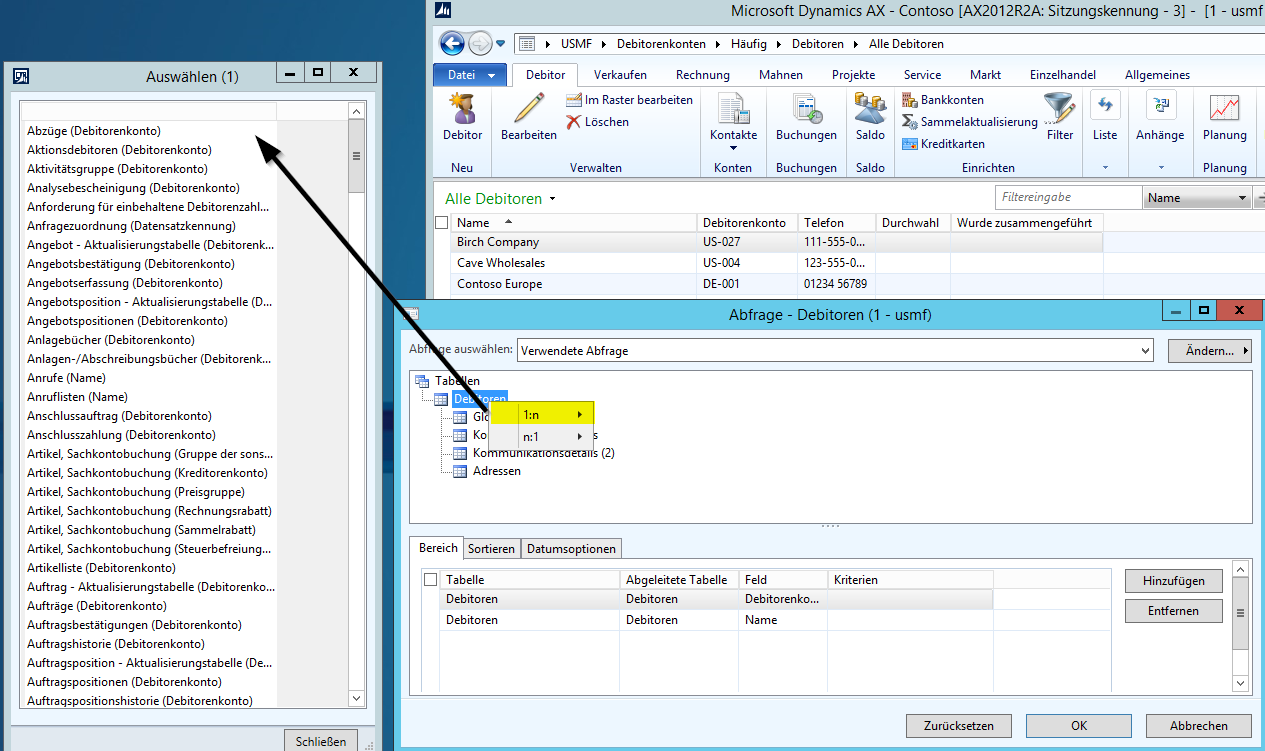Open the Name filter field dropdown

tap(1243, 198)
